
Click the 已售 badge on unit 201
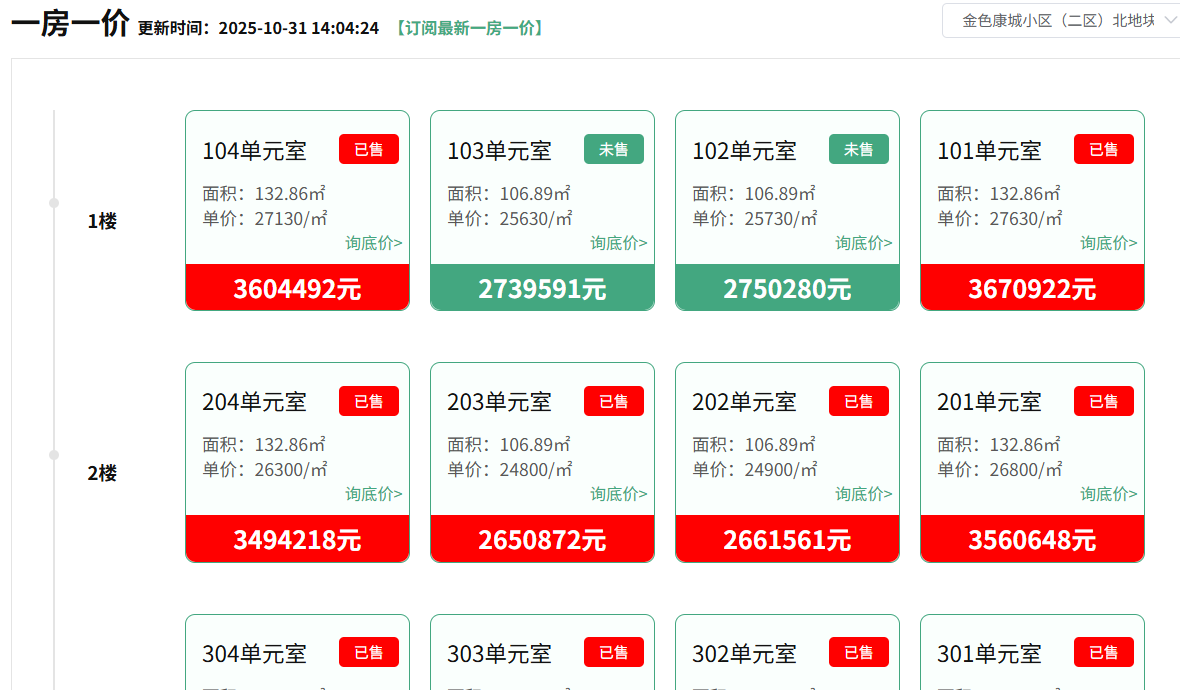click(1103, 401)
